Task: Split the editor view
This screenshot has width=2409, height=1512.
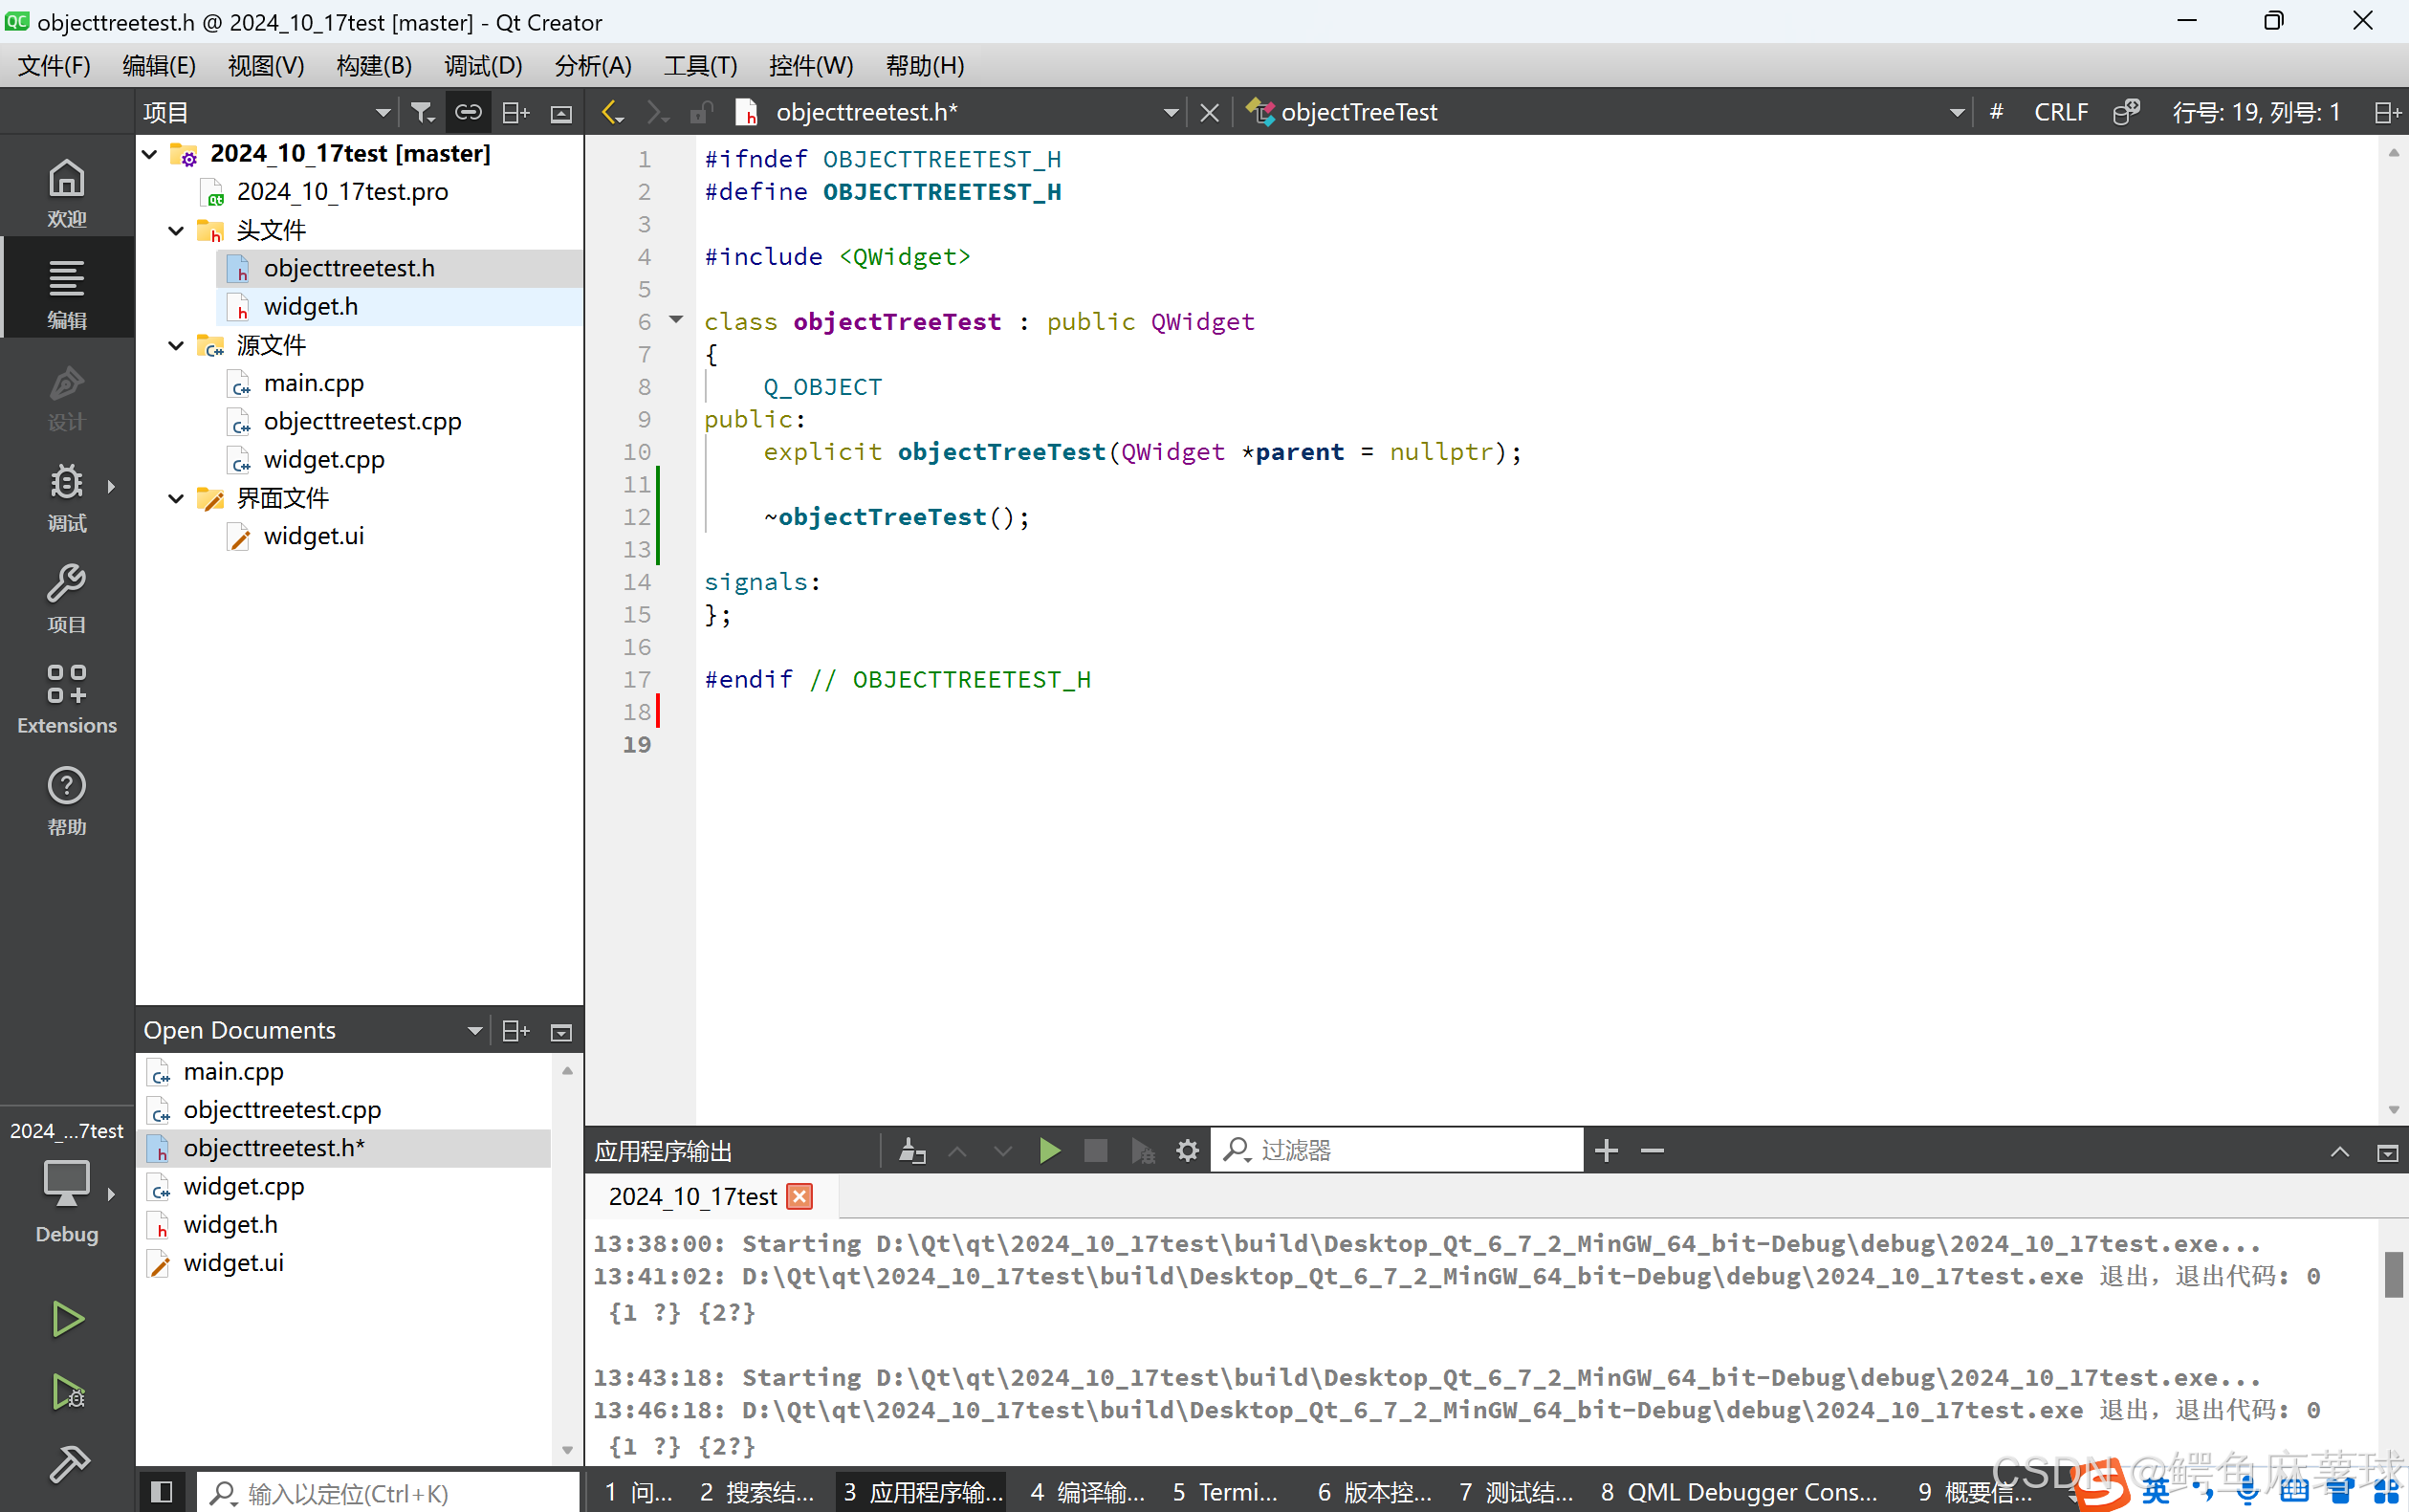Action: click(x=2387, y=112)
